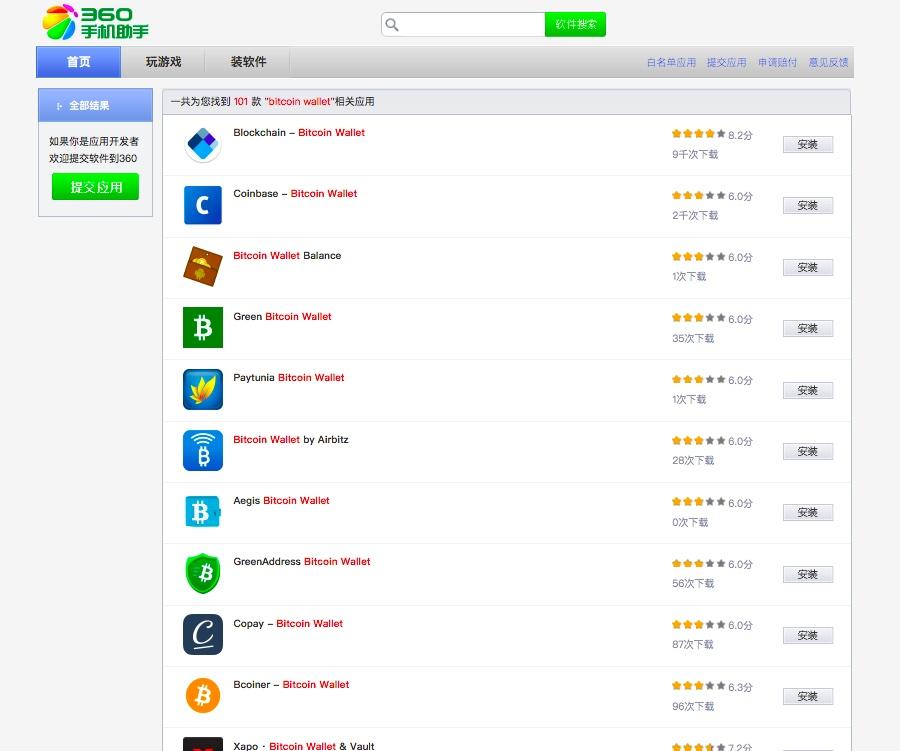Click the 360 手机助手 logo
Viewport: 900px width, 751px height.
click(x=95, y=22)
